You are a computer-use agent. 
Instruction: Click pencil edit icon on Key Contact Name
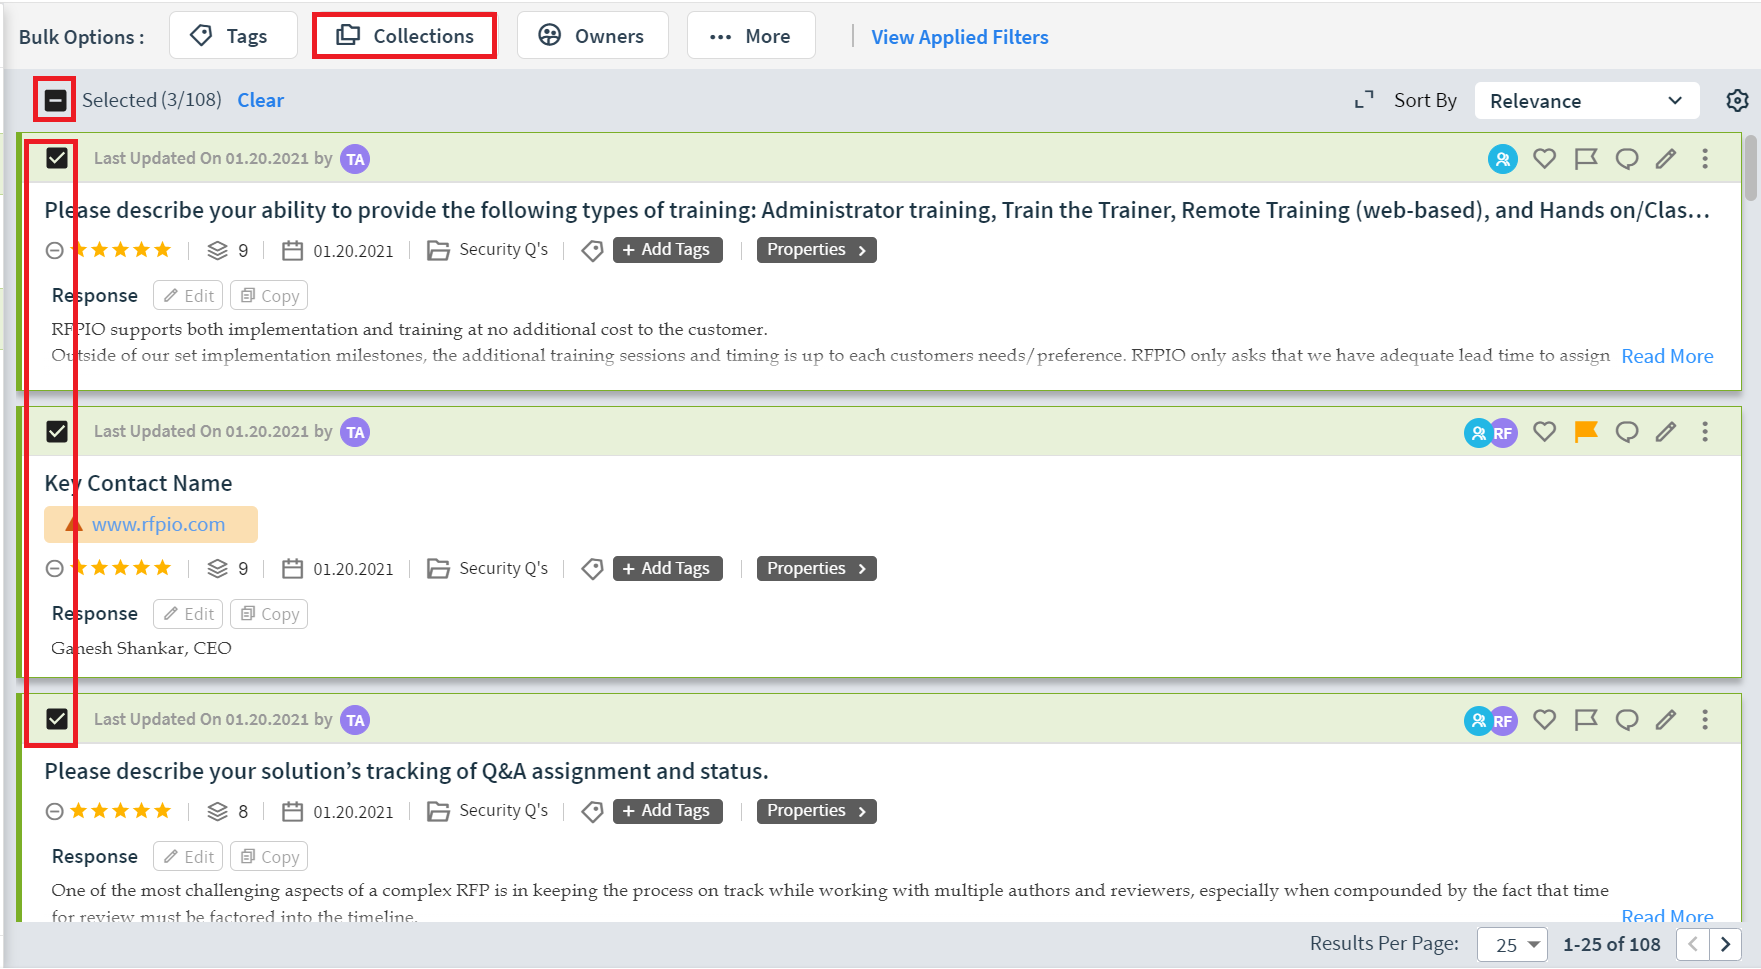1666,431
